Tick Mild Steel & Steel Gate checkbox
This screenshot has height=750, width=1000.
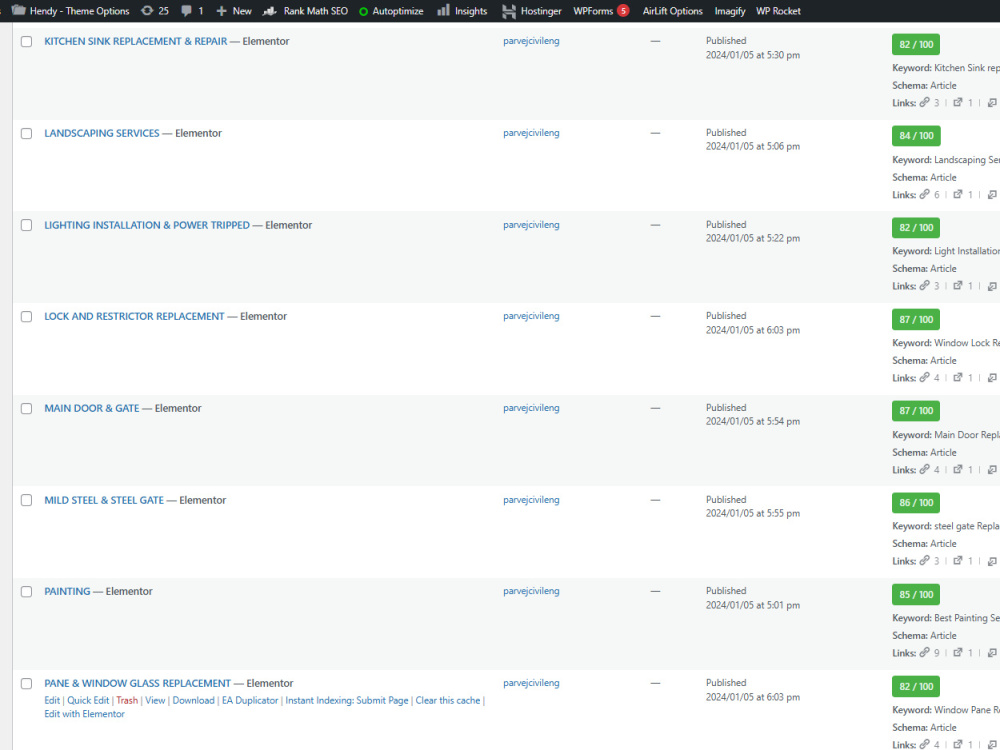tap(26, 500)
